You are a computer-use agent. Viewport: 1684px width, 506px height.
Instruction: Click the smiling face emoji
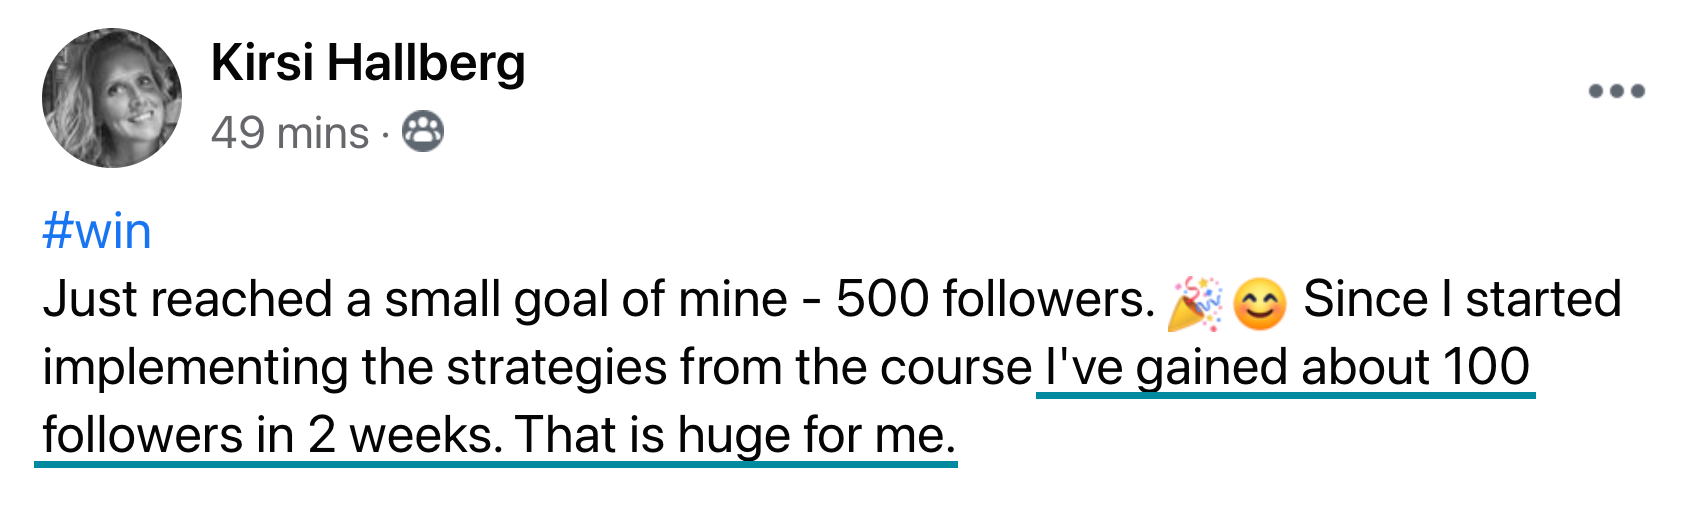(x=1259, y=302)
